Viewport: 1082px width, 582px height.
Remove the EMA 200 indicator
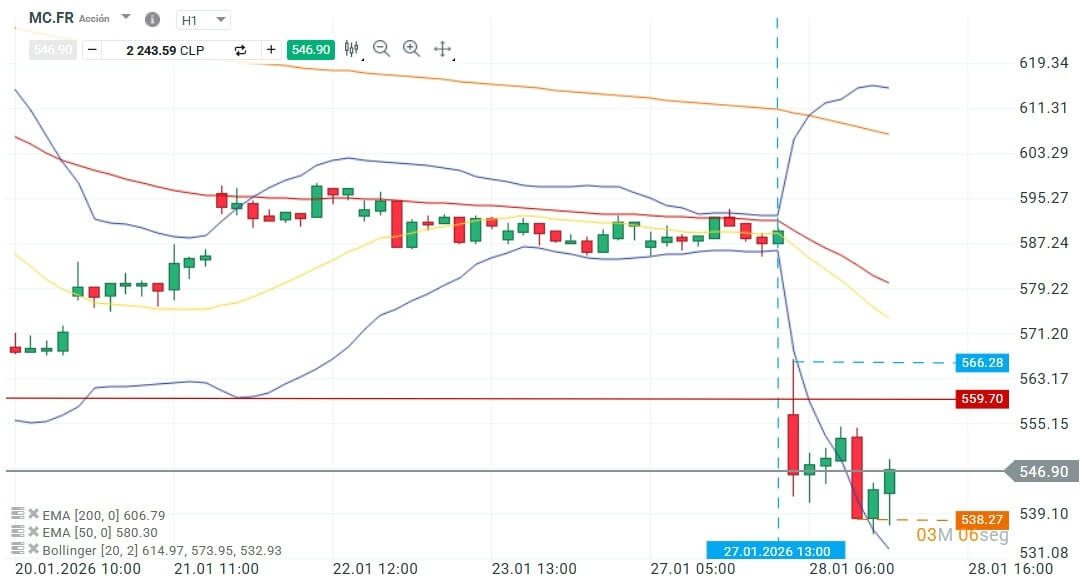tap(33, 514)
